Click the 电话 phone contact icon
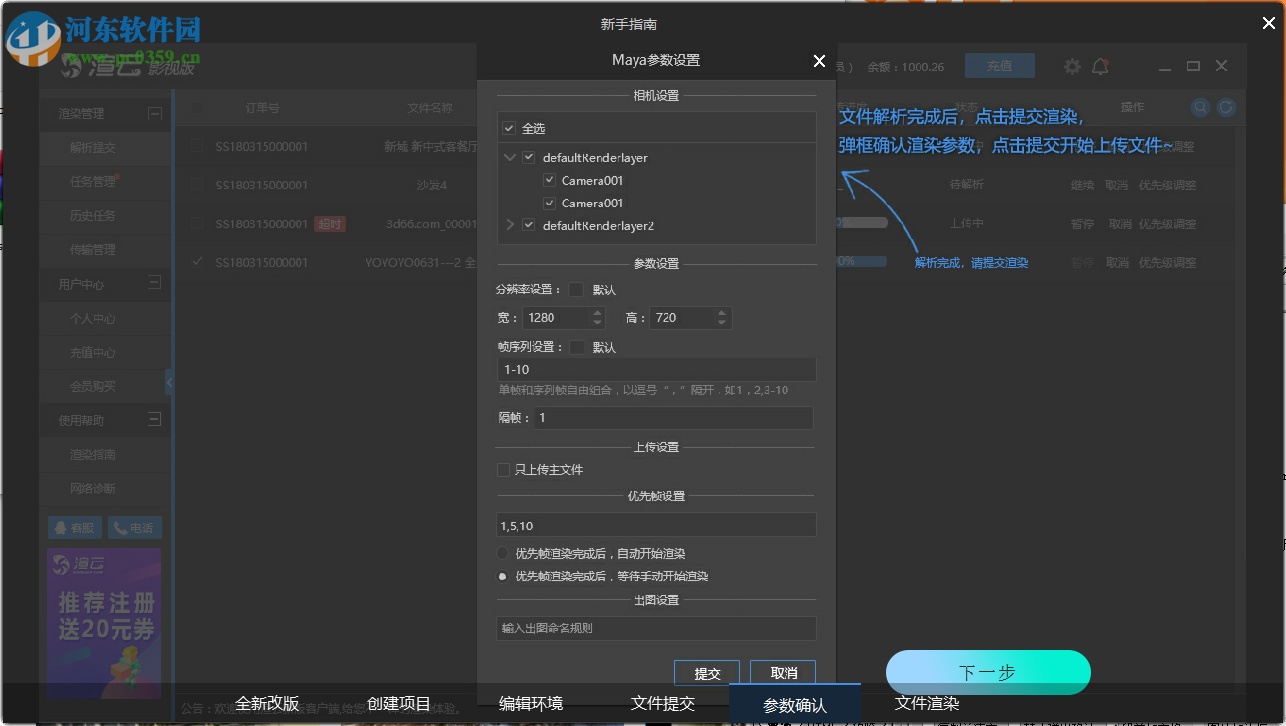The height and width of the screenshot is (726, 1286). (134, 527)
